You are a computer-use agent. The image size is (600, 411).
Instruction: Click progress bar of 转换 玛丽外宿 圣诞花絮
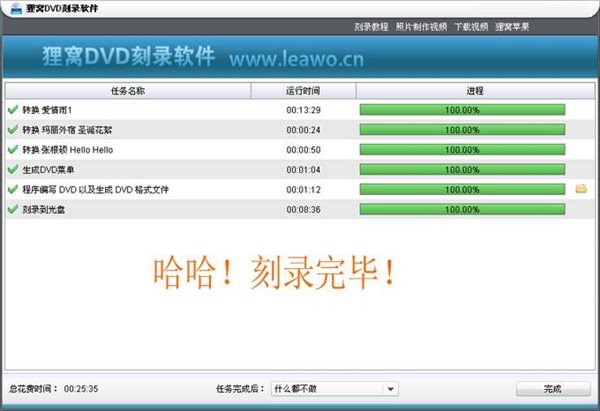click(462, 130)
